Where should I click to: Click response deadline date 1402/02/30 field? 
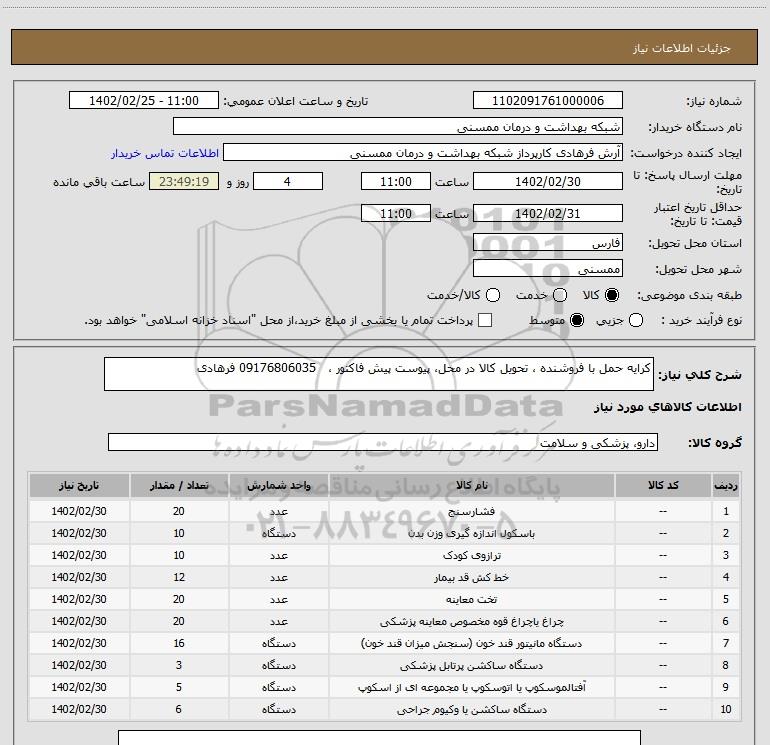548,181
